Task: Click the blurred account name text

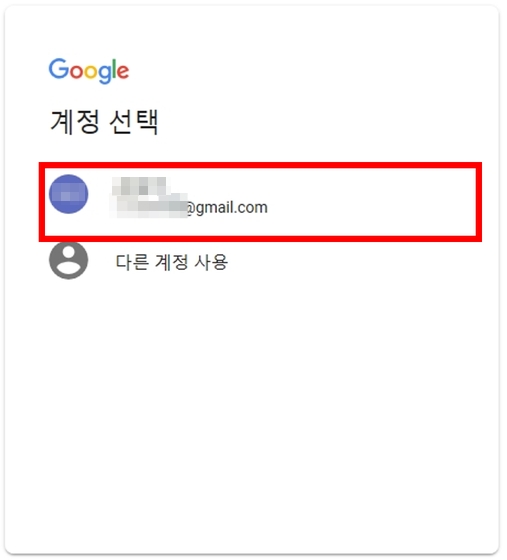Action: pos(140,186)
